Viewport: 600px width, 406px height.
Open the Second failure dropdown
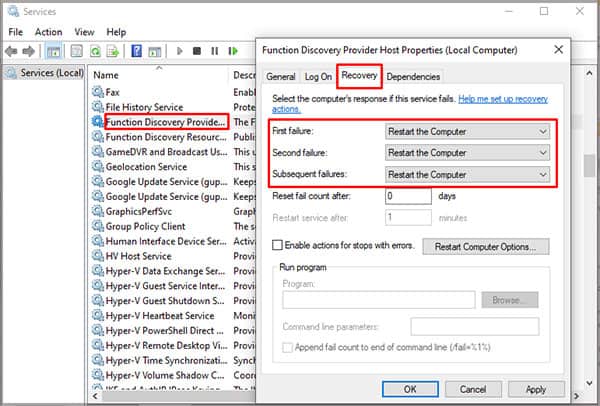[467, 153]
